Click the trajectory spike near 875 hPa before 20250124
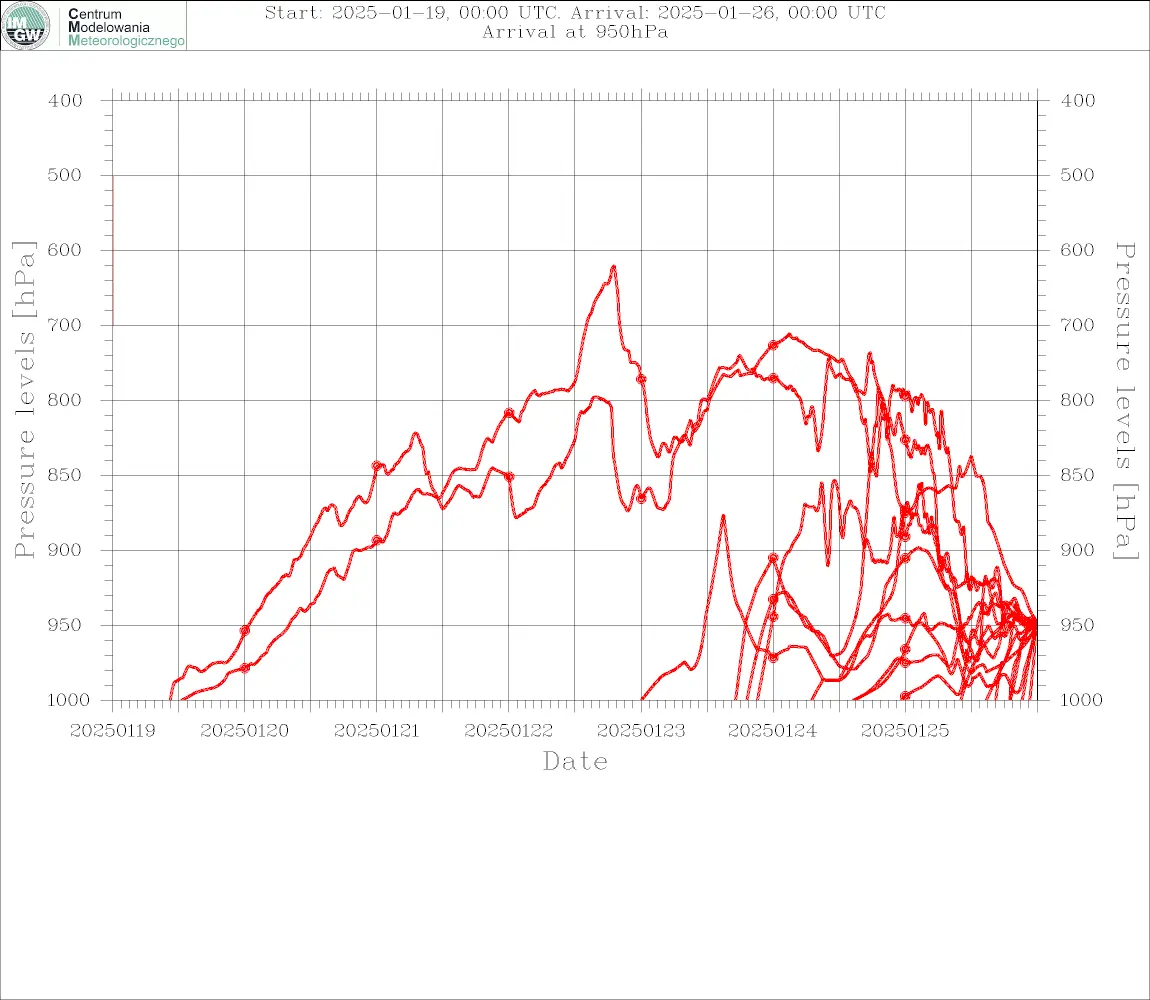This screenshot has height=1000, width=1150. (x=723, y=517)
